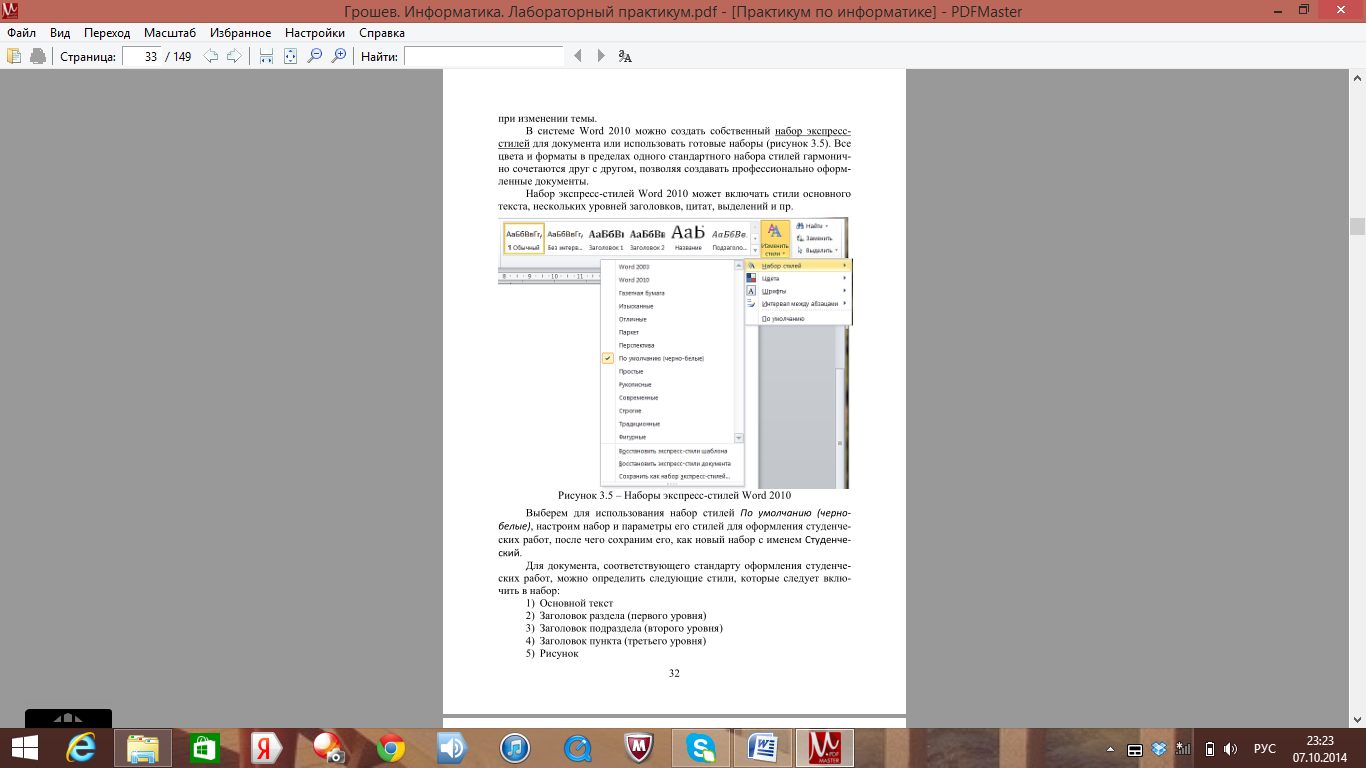Viewport: 1366px width, 768px height.
Task: Open McAfee from taskbar
Action: [x=638, y=748]
